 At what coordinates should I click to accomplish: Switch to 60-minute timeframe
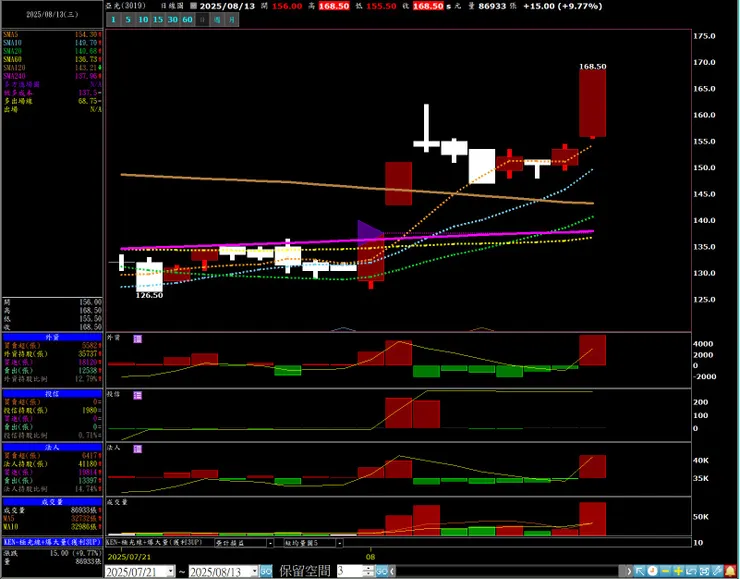[187, 19]
